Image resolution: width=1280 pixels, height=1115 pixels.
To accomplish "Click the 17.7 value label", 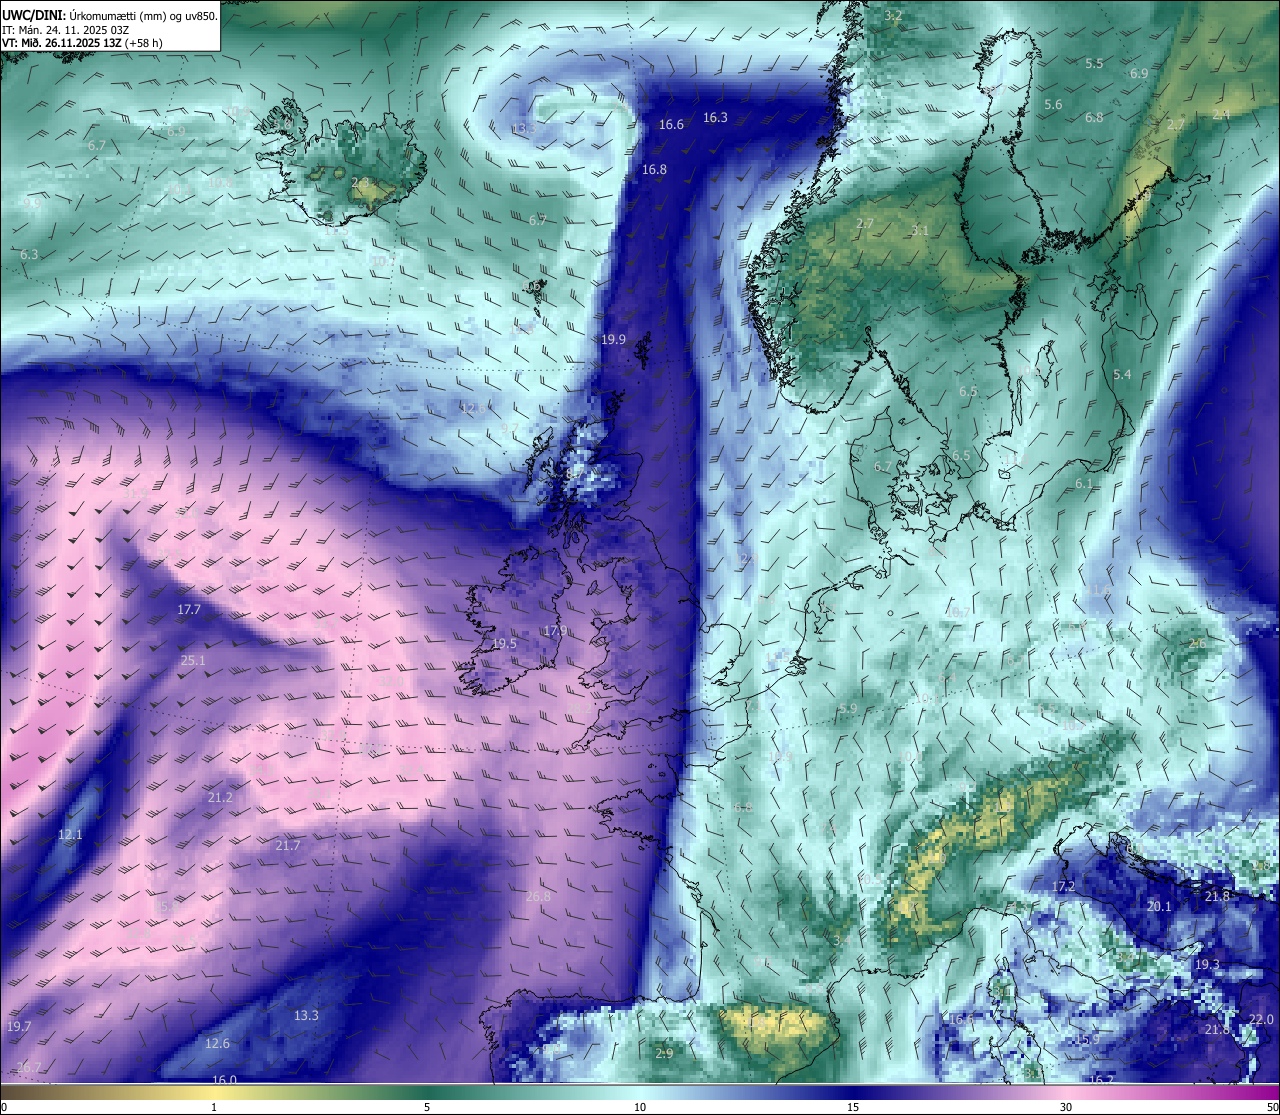I will 188,609.
